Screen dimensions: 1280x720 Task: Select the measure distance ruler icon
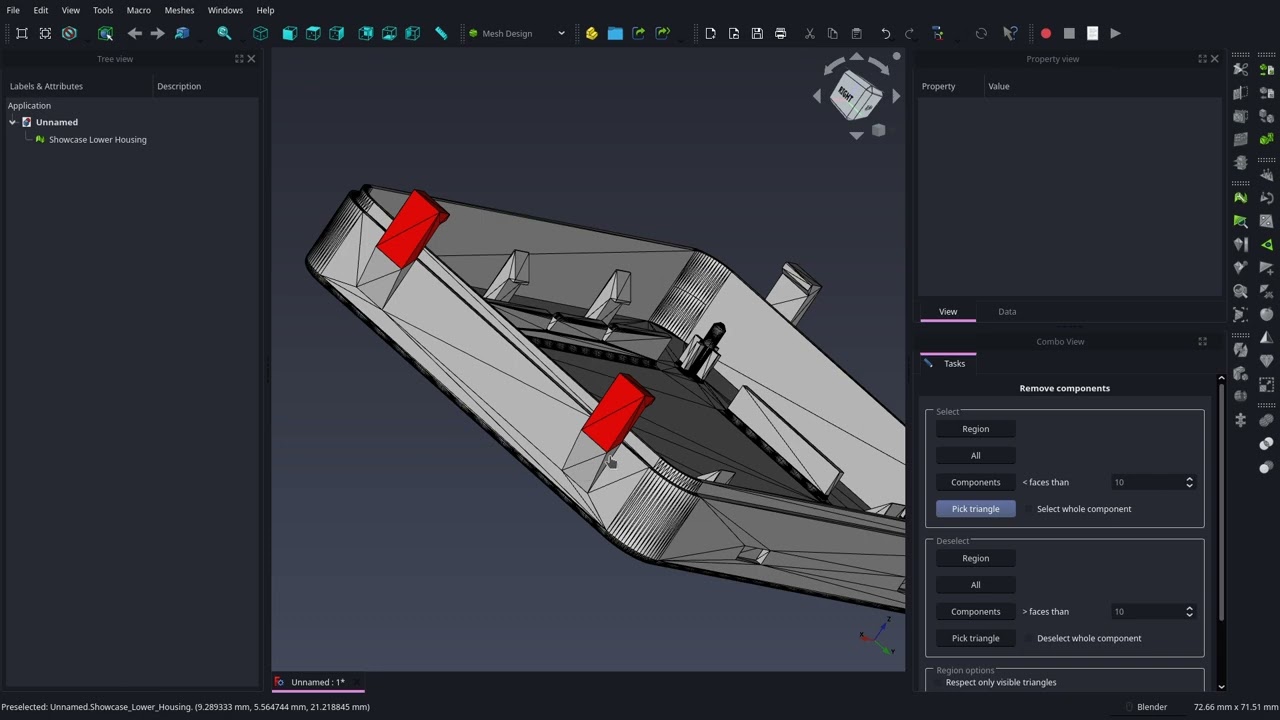pyautogui.click(x=441, y=33)
